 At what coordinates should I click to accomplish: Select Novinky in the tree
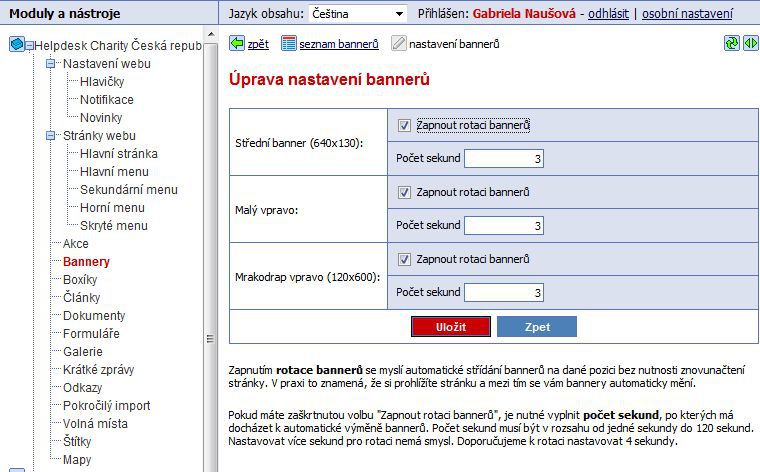click(x=101, y=117)
